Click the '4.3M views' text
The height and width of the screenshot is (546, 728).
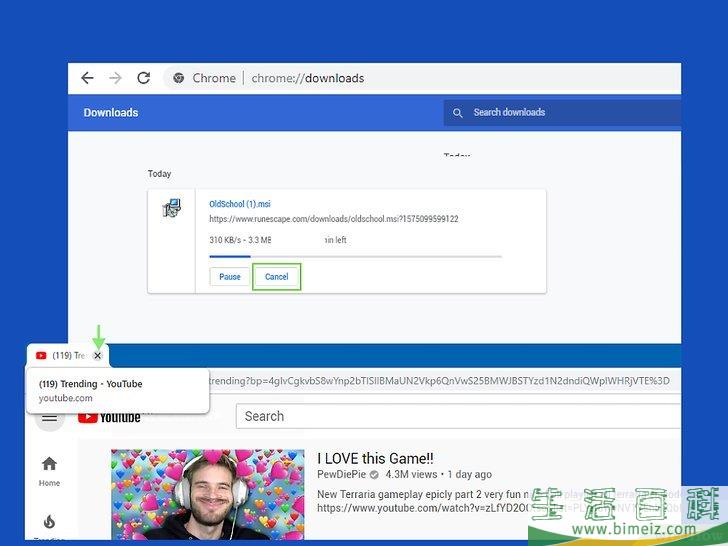pos(411,474)
